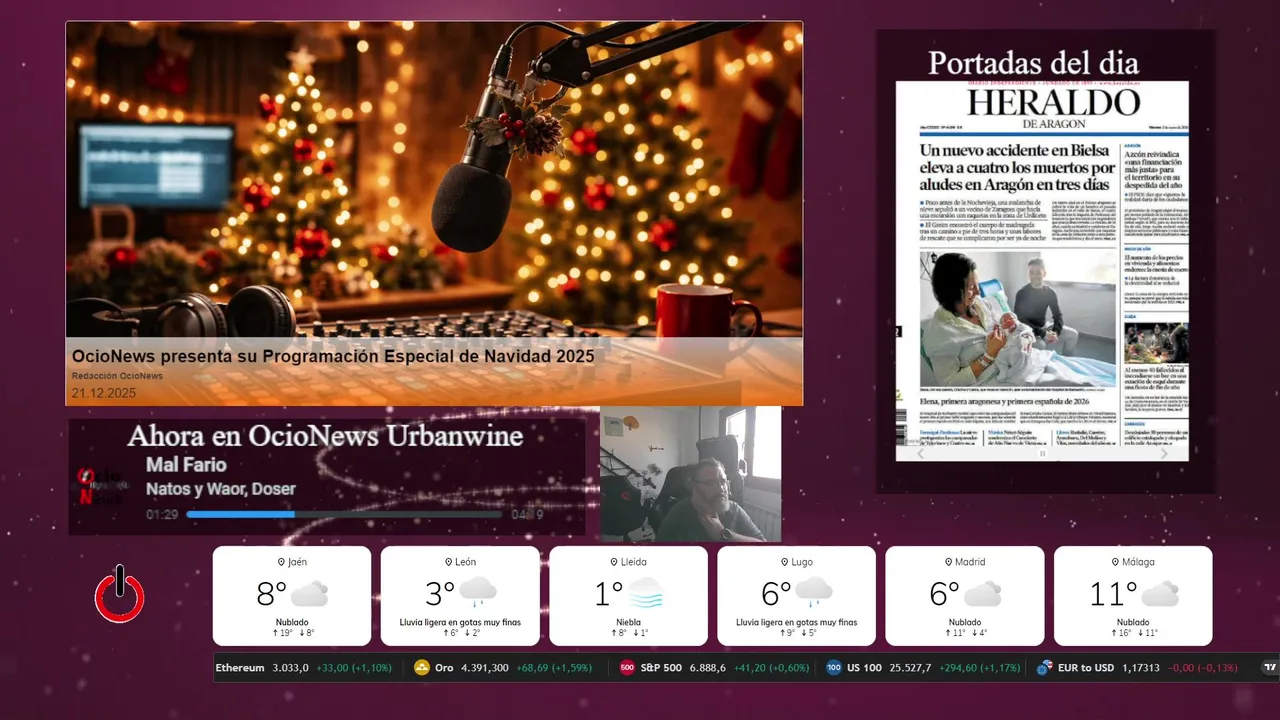Click the fog icon on the Lleida card
The width and height of the screenshot is (1280, 720).
click(644, 593)
